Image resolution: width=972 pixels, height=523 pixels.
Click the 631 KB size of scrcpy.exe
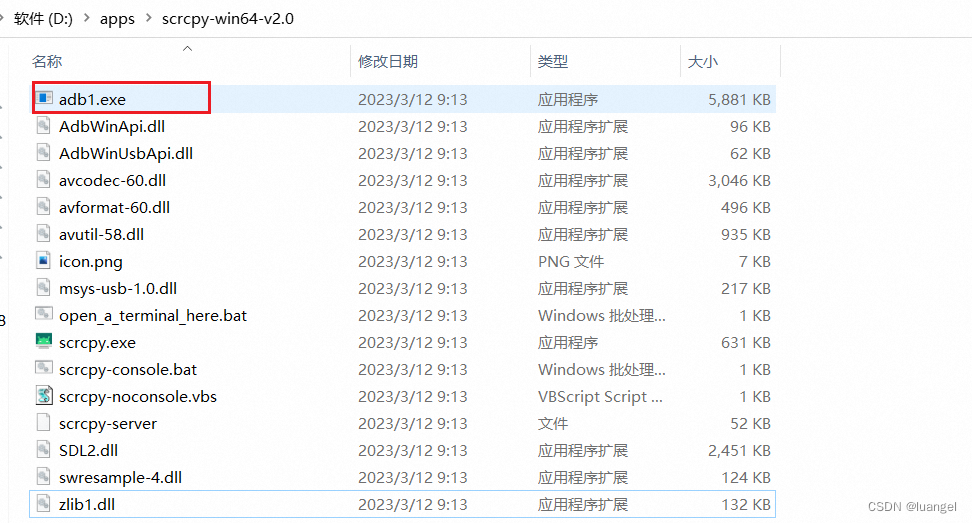(746, 343)
